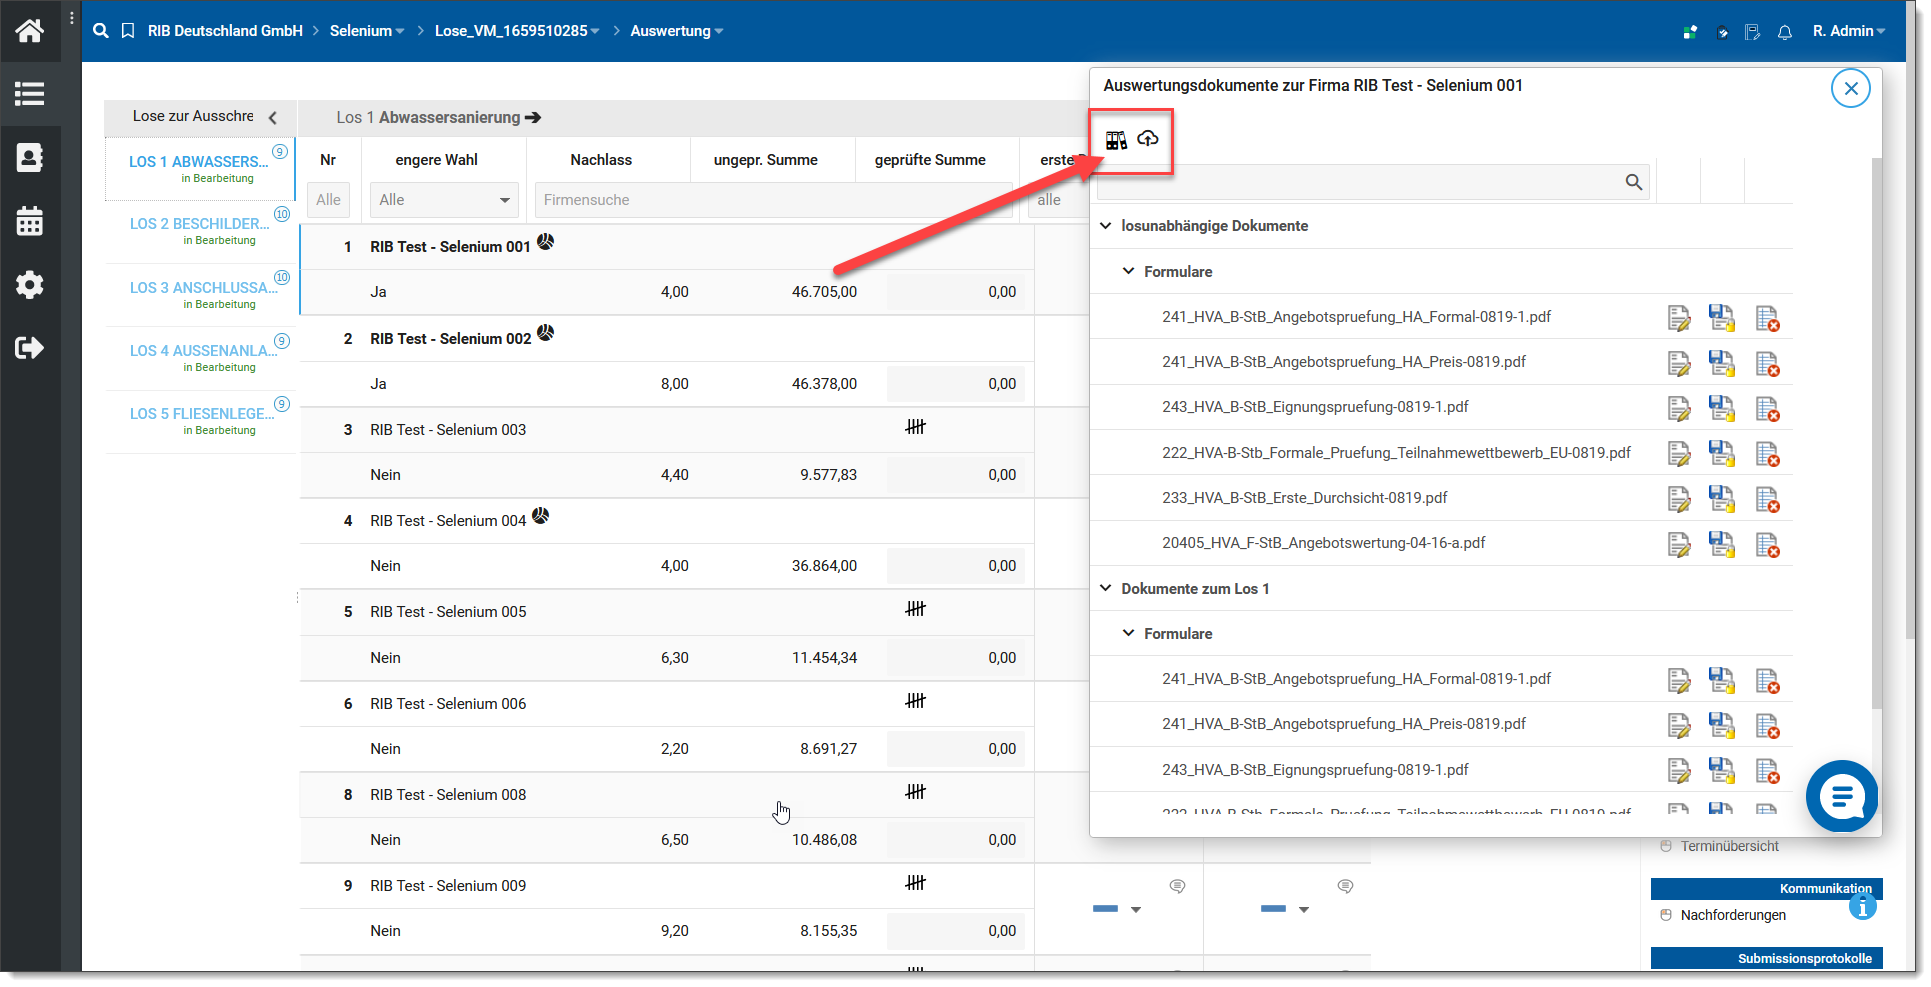Edit 241_HVA Formal-0819-1.pdf under Dokumente zum Los 1
Viewport: 1931px width, 987px height.
click(1679, 680)
